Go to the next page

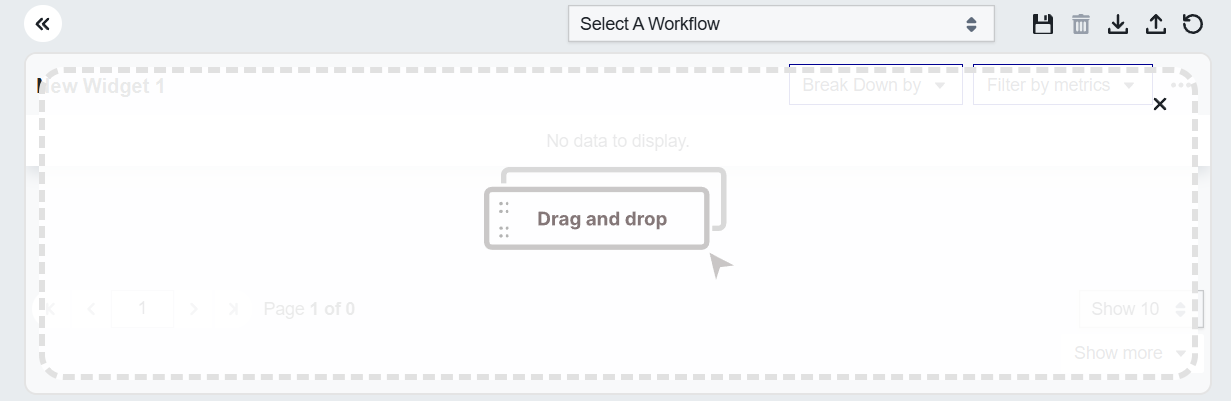(194, 309)
